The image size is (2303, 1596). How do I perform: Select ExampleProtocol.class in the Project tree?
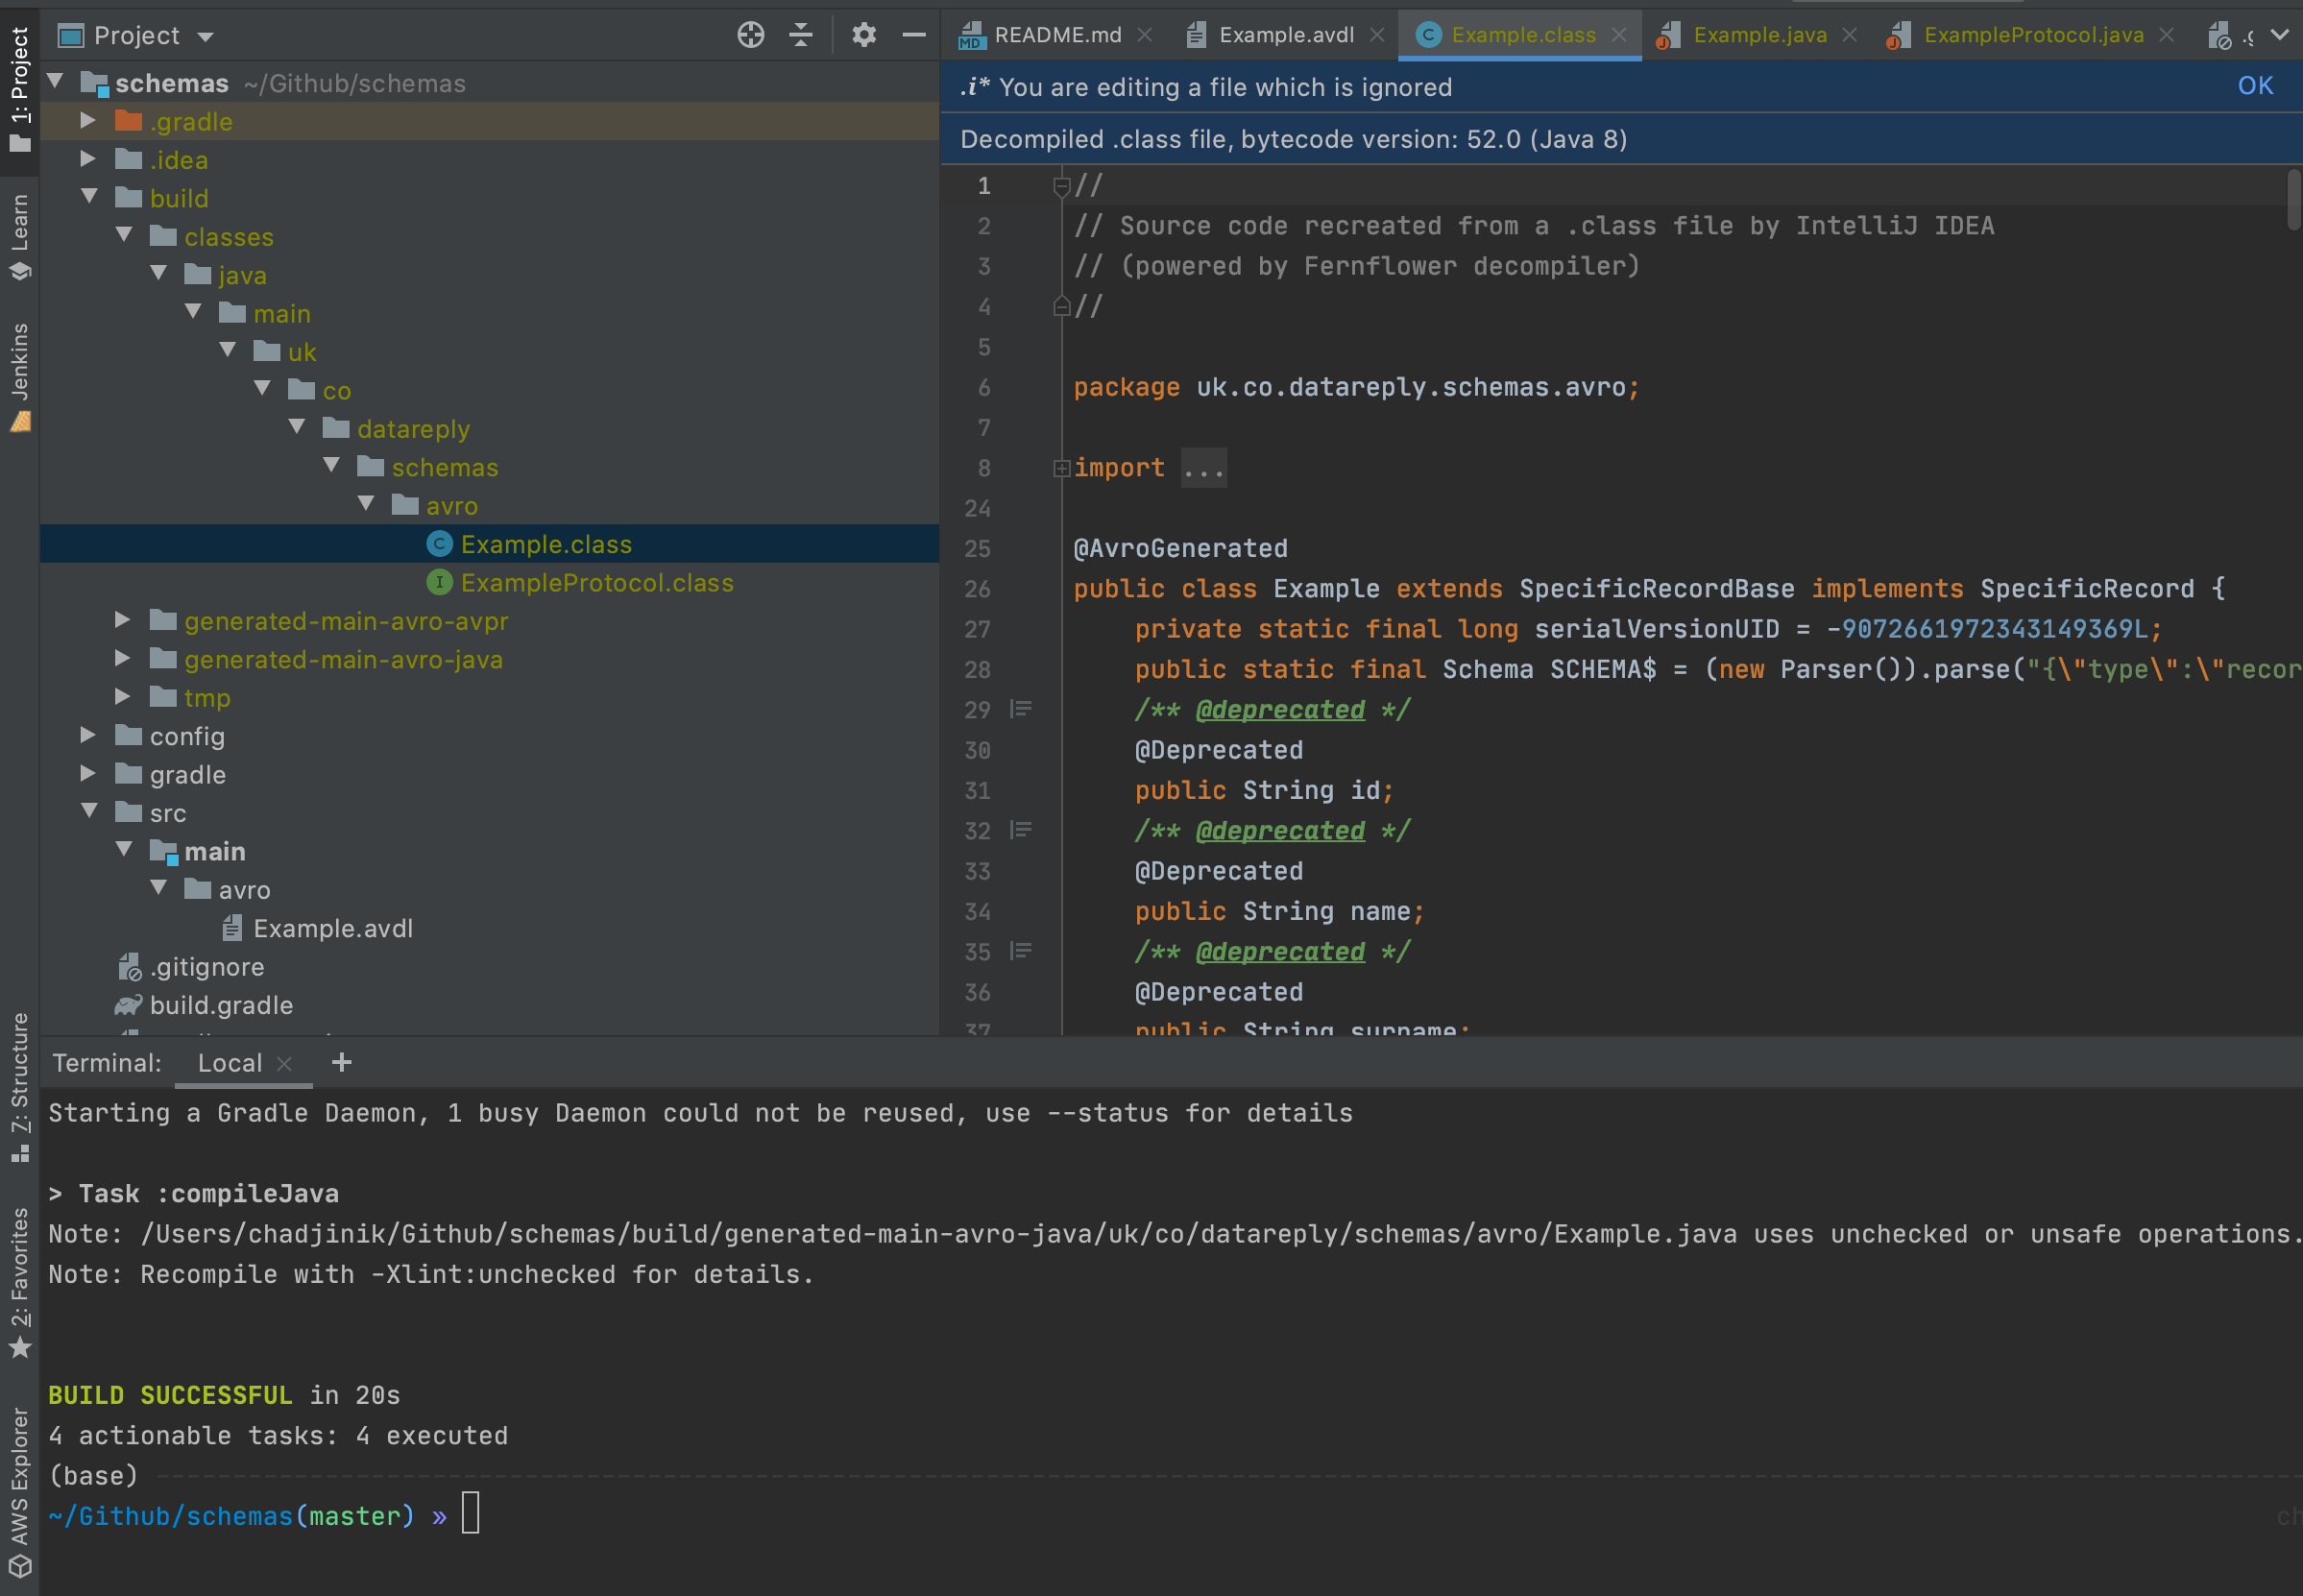coord(596,582)
